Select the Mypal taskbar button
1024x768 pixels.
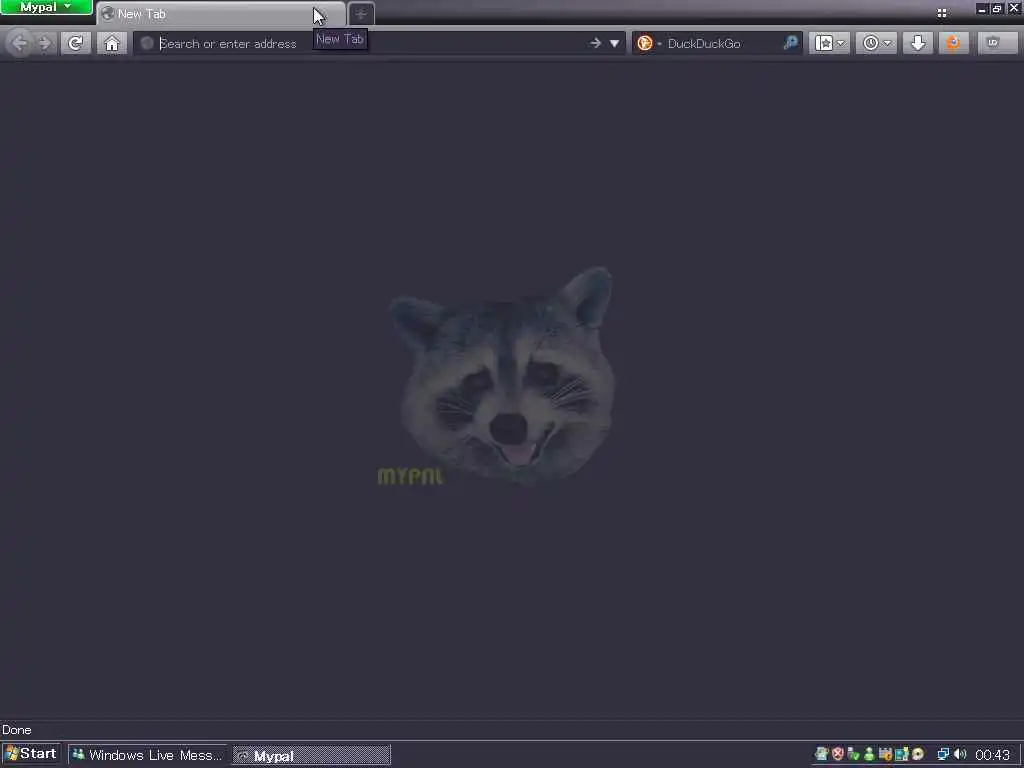pyautogui.click(x=312, y=756)
